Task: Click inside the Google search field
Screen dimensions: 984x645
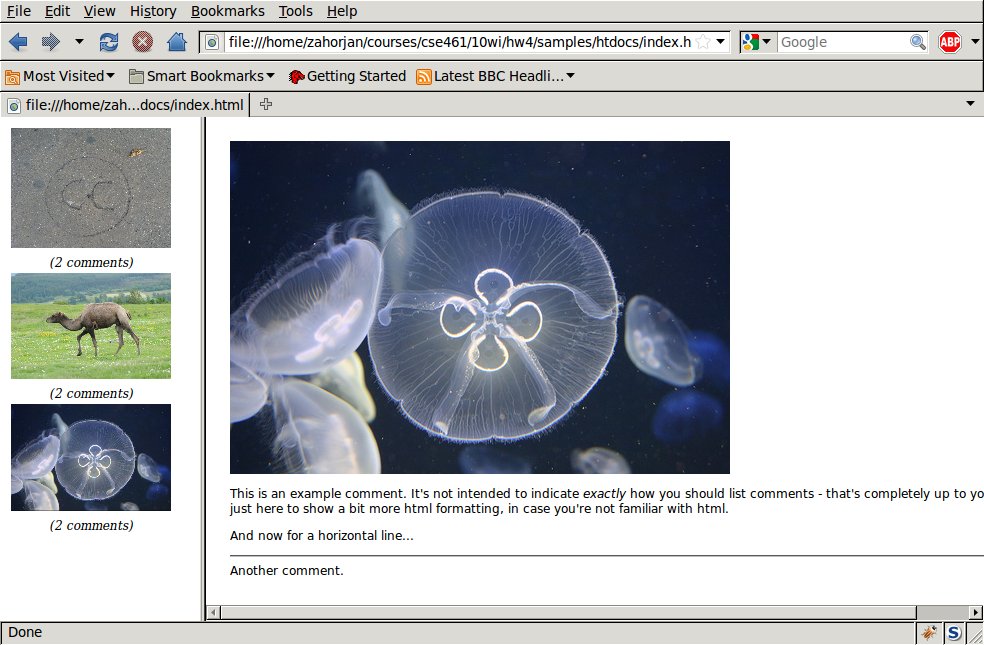Action: click(842, 42)
